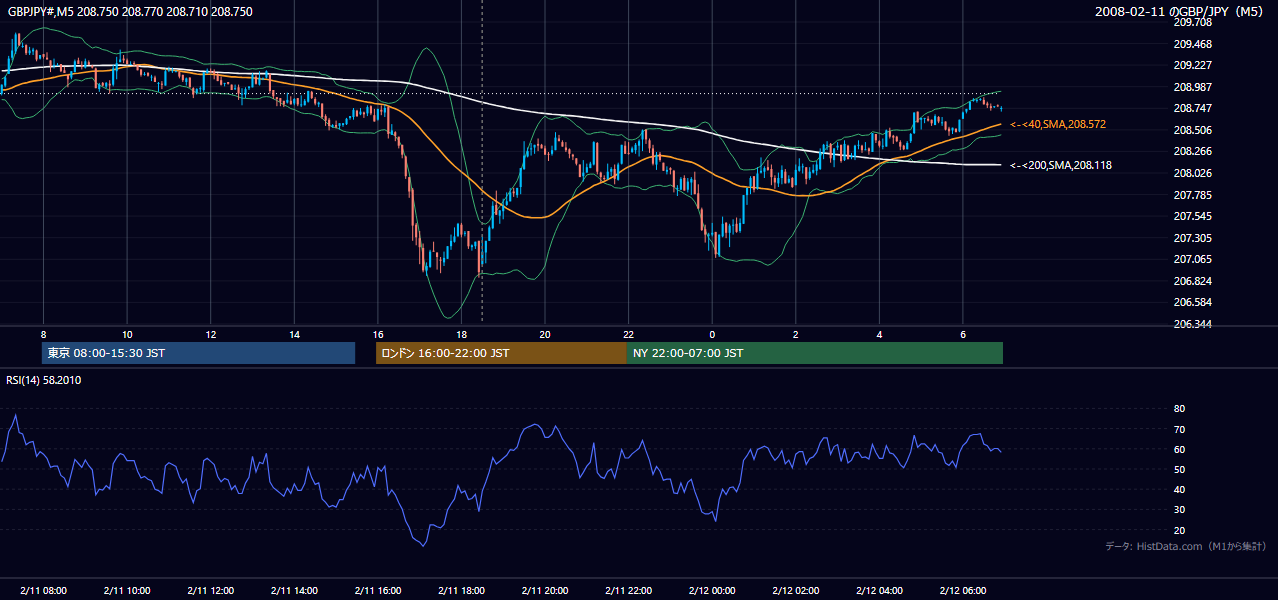Click hour label 12 under the price chart
Viewport: 1278px width, 600px height.
pyautogui.click(x=210, y=334)
